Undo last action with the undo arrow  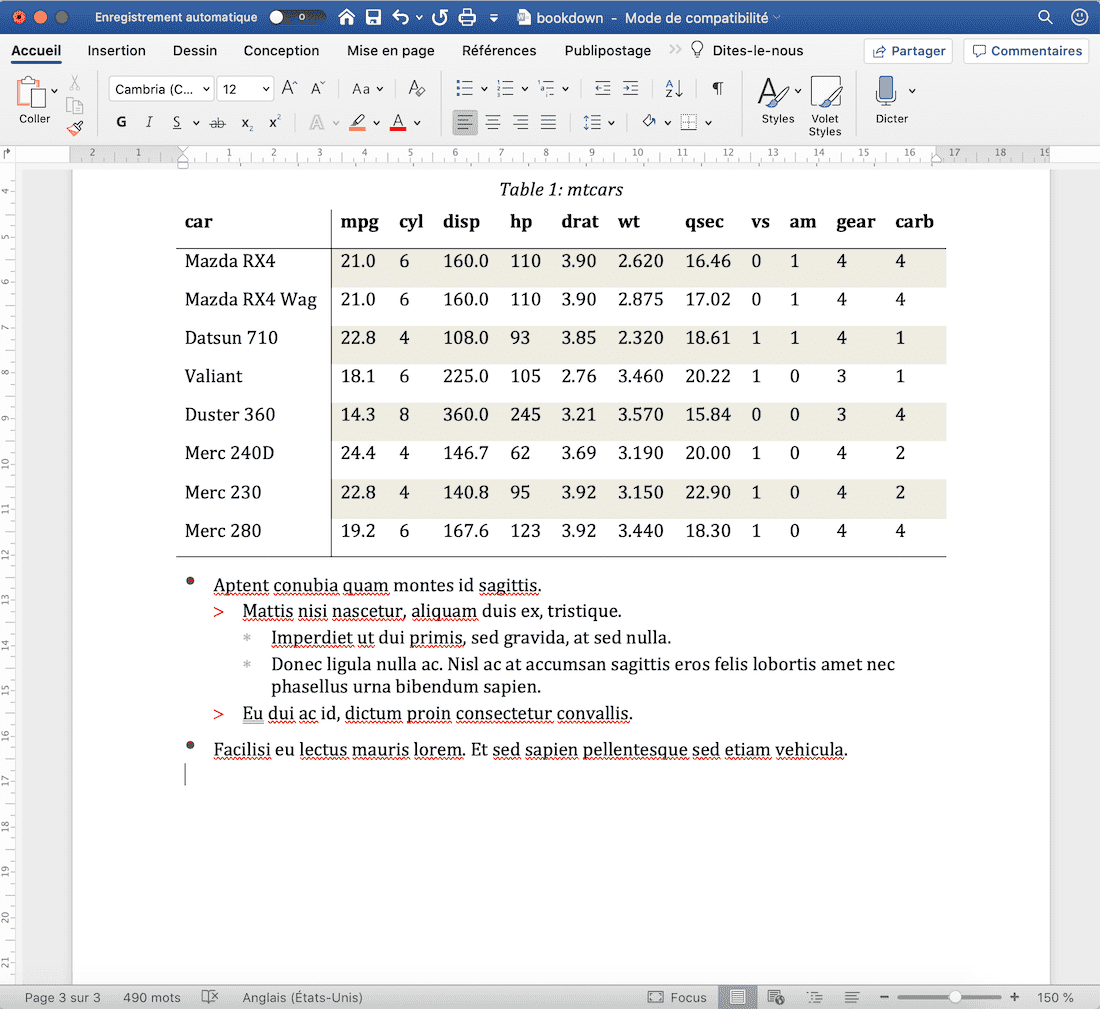(x=401, y=18)
